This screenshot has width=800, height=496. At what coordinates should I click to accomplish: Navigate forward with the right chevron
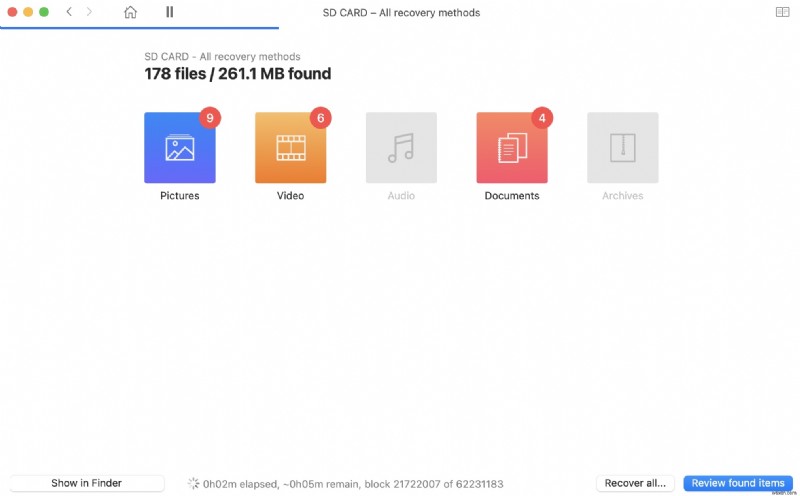(x=89, y=12)
